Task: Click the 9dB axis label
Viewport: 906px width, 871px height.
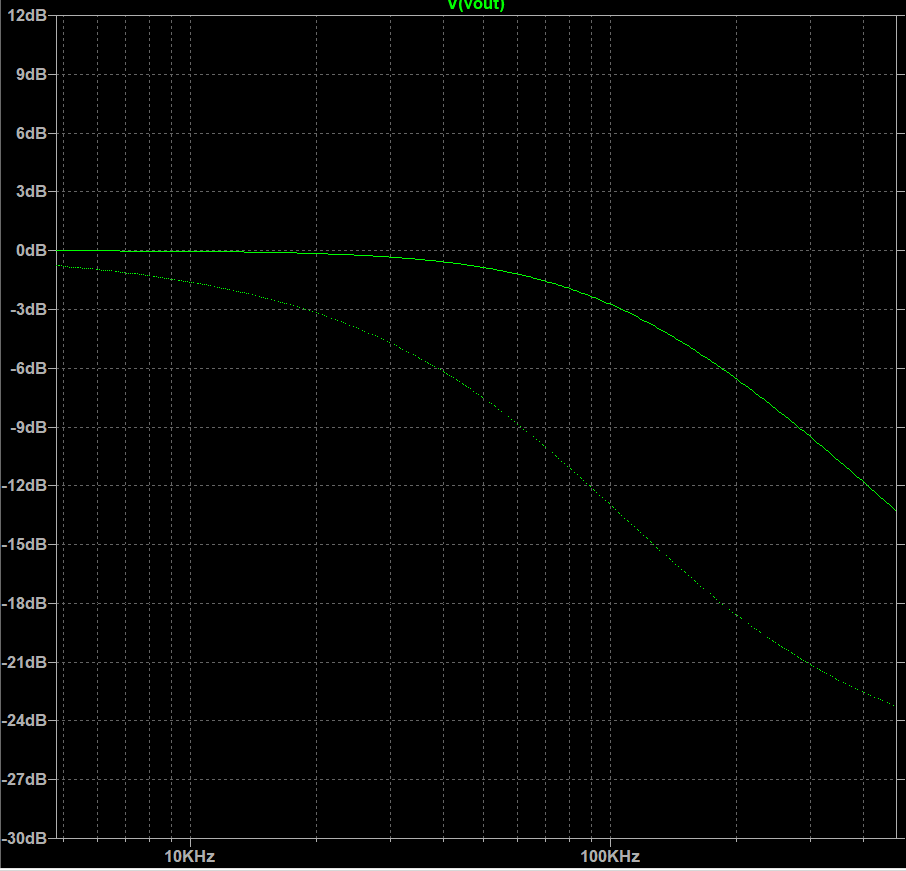Action: pos(31,74)
